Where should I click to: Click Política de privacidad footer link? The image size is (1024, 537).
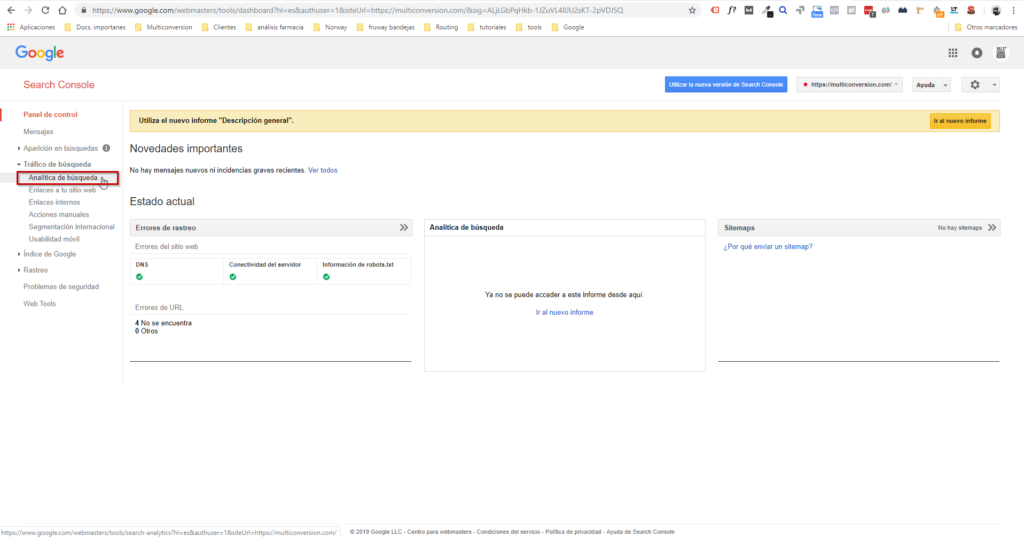point(573,532)
